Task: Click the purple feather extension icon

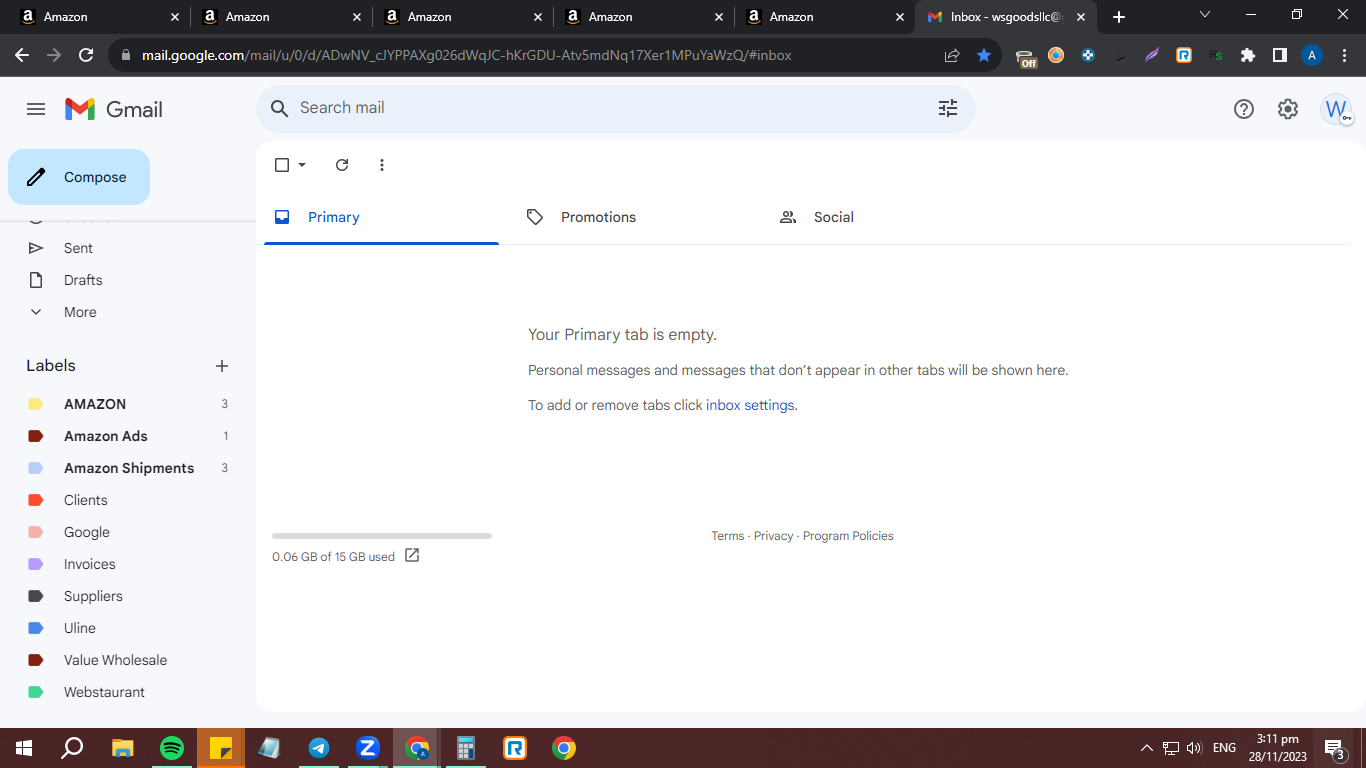Action: (1152, 55)
